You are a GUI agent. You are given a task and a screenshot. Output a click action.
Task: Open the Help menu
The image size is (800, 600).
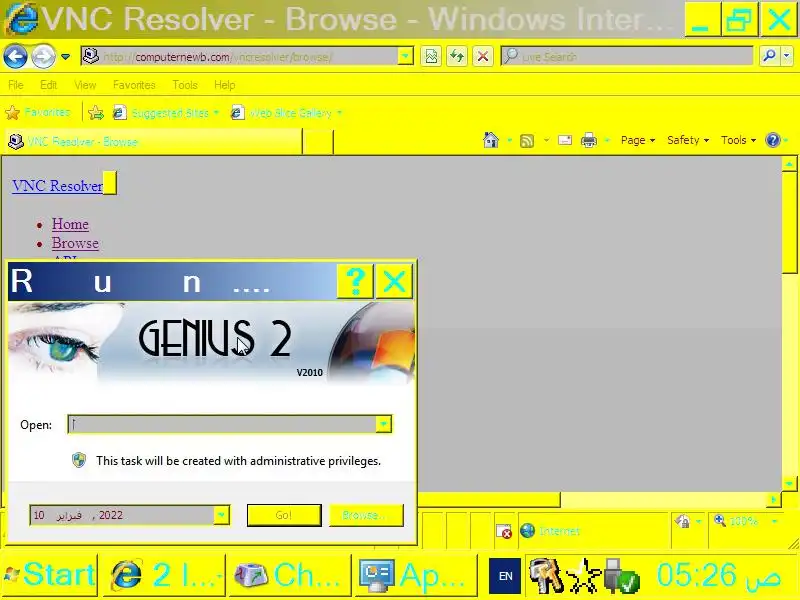(224, 85)
